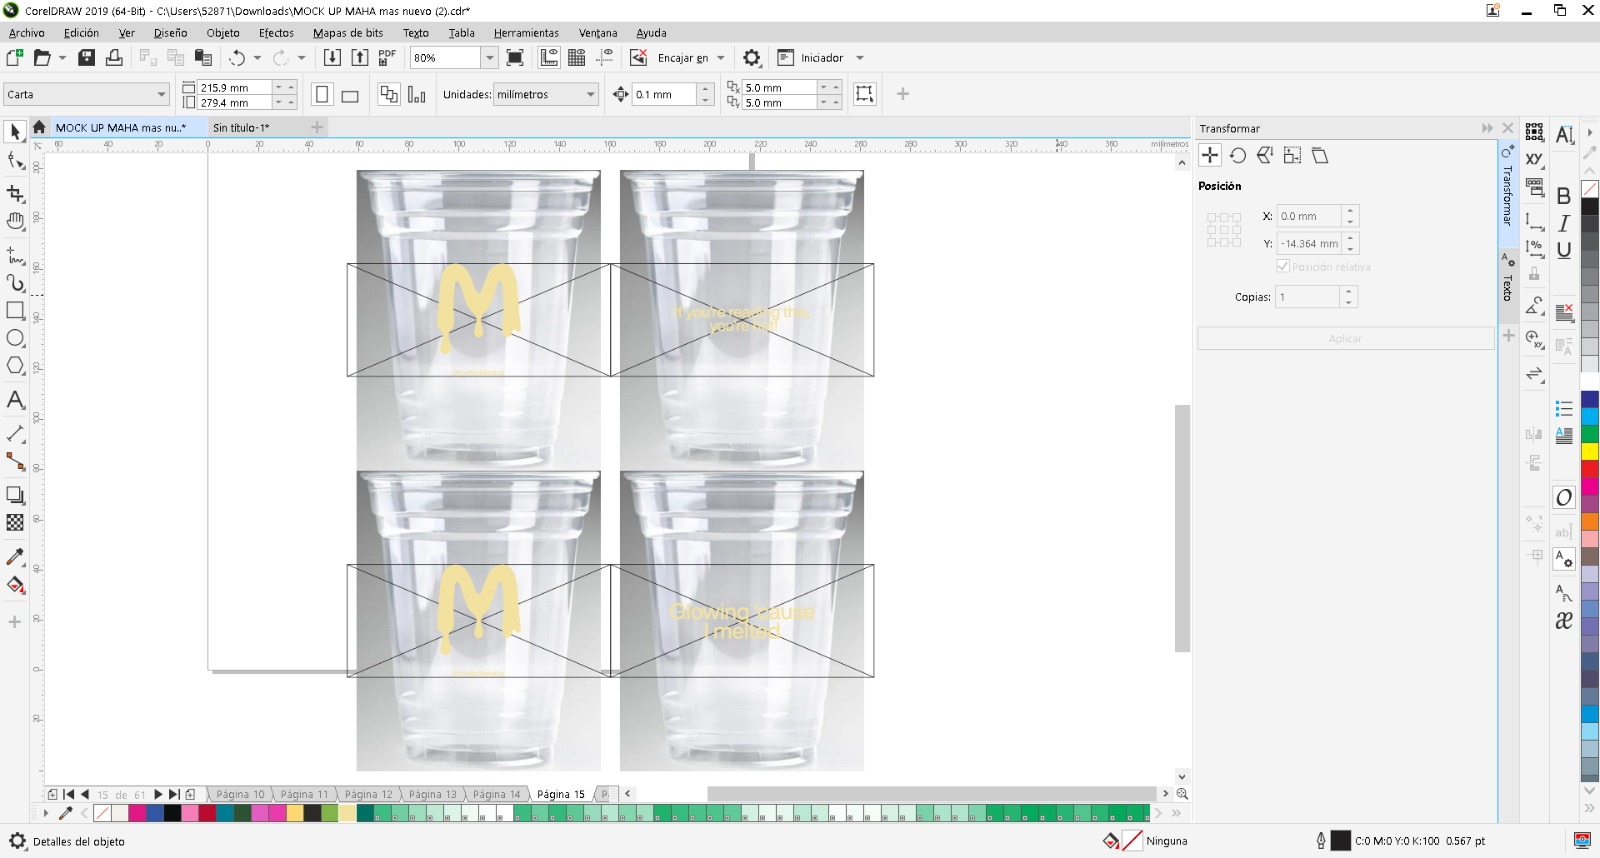
Task: Print the document using printer icon
Action: (x=114, y=57)
